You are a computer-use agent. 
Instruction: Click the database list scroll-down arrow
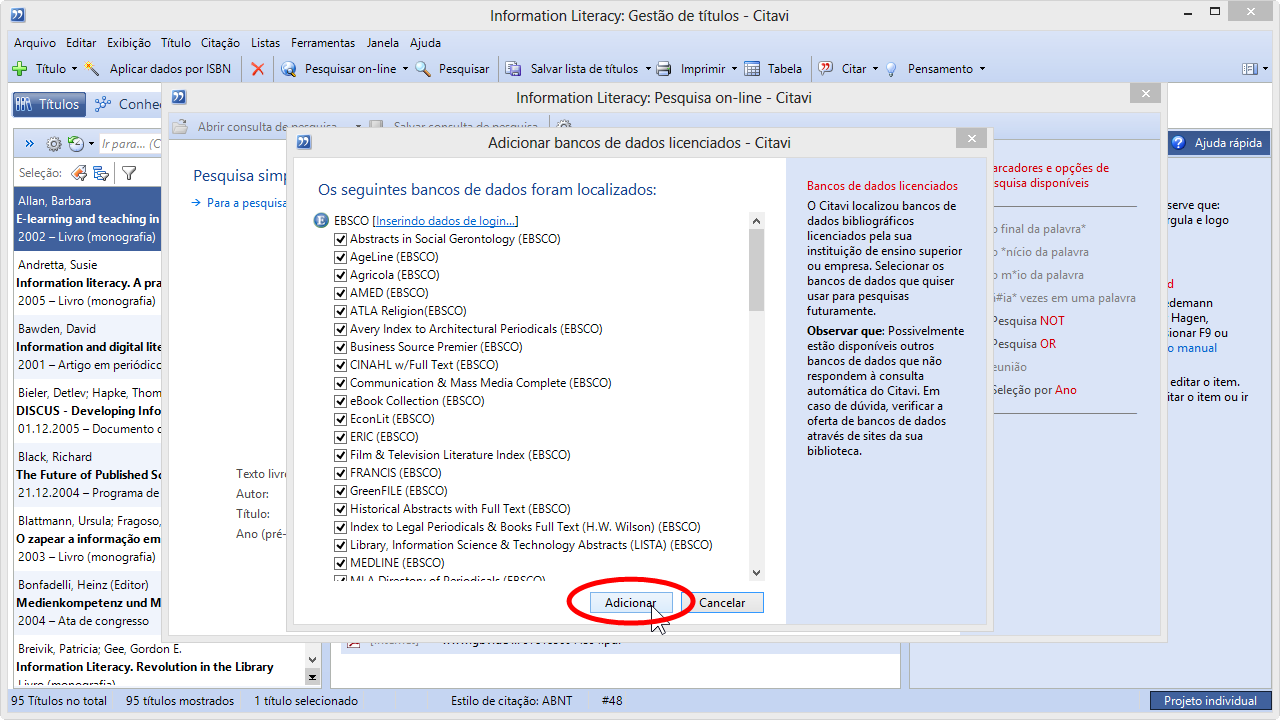tap(756, 573)
